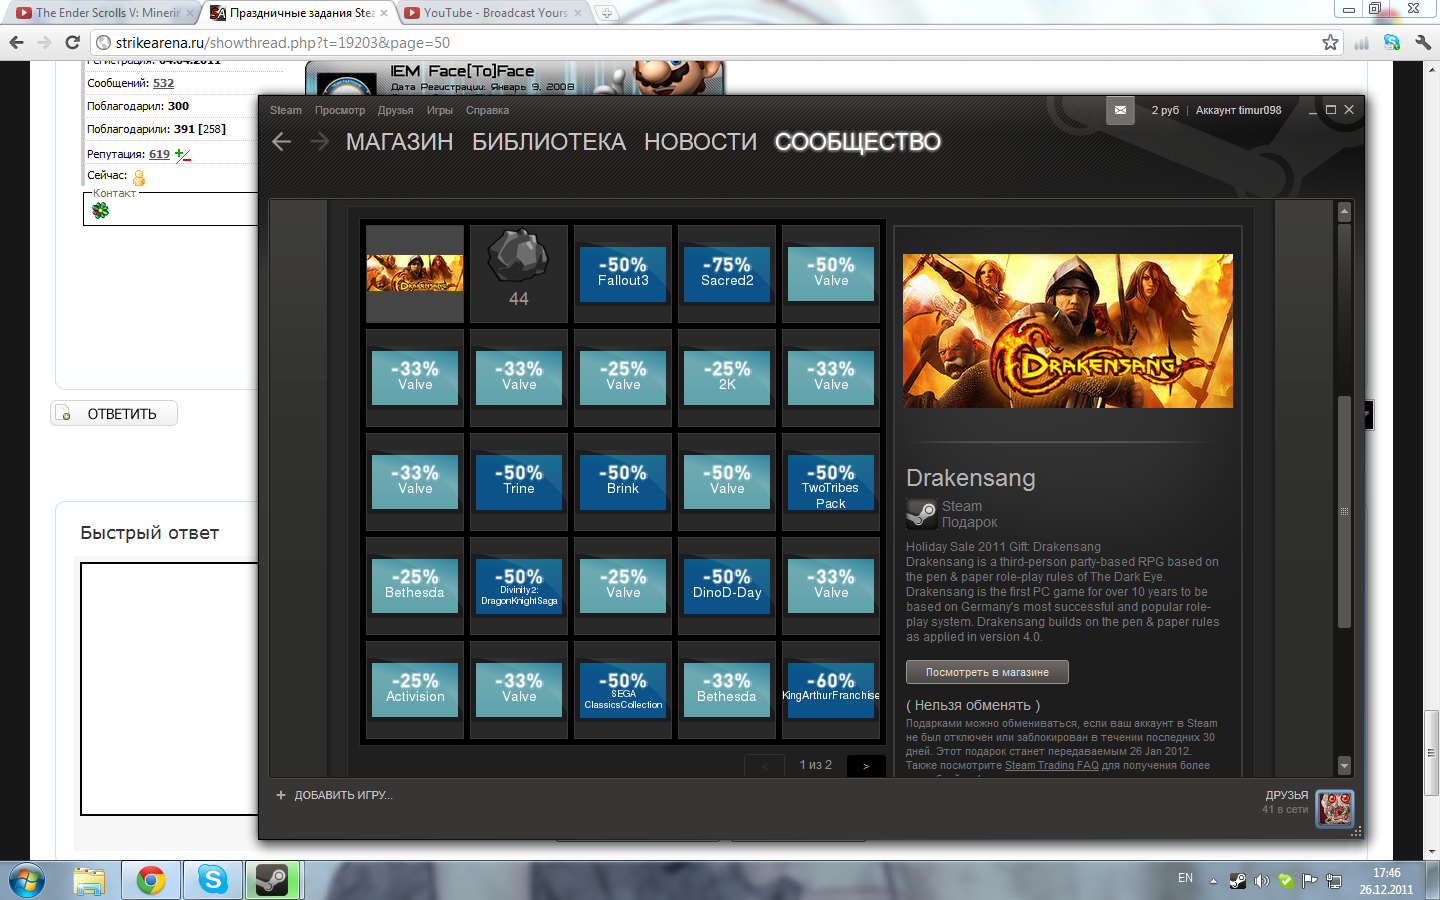Open the Друзья menu

coord(396,110)
